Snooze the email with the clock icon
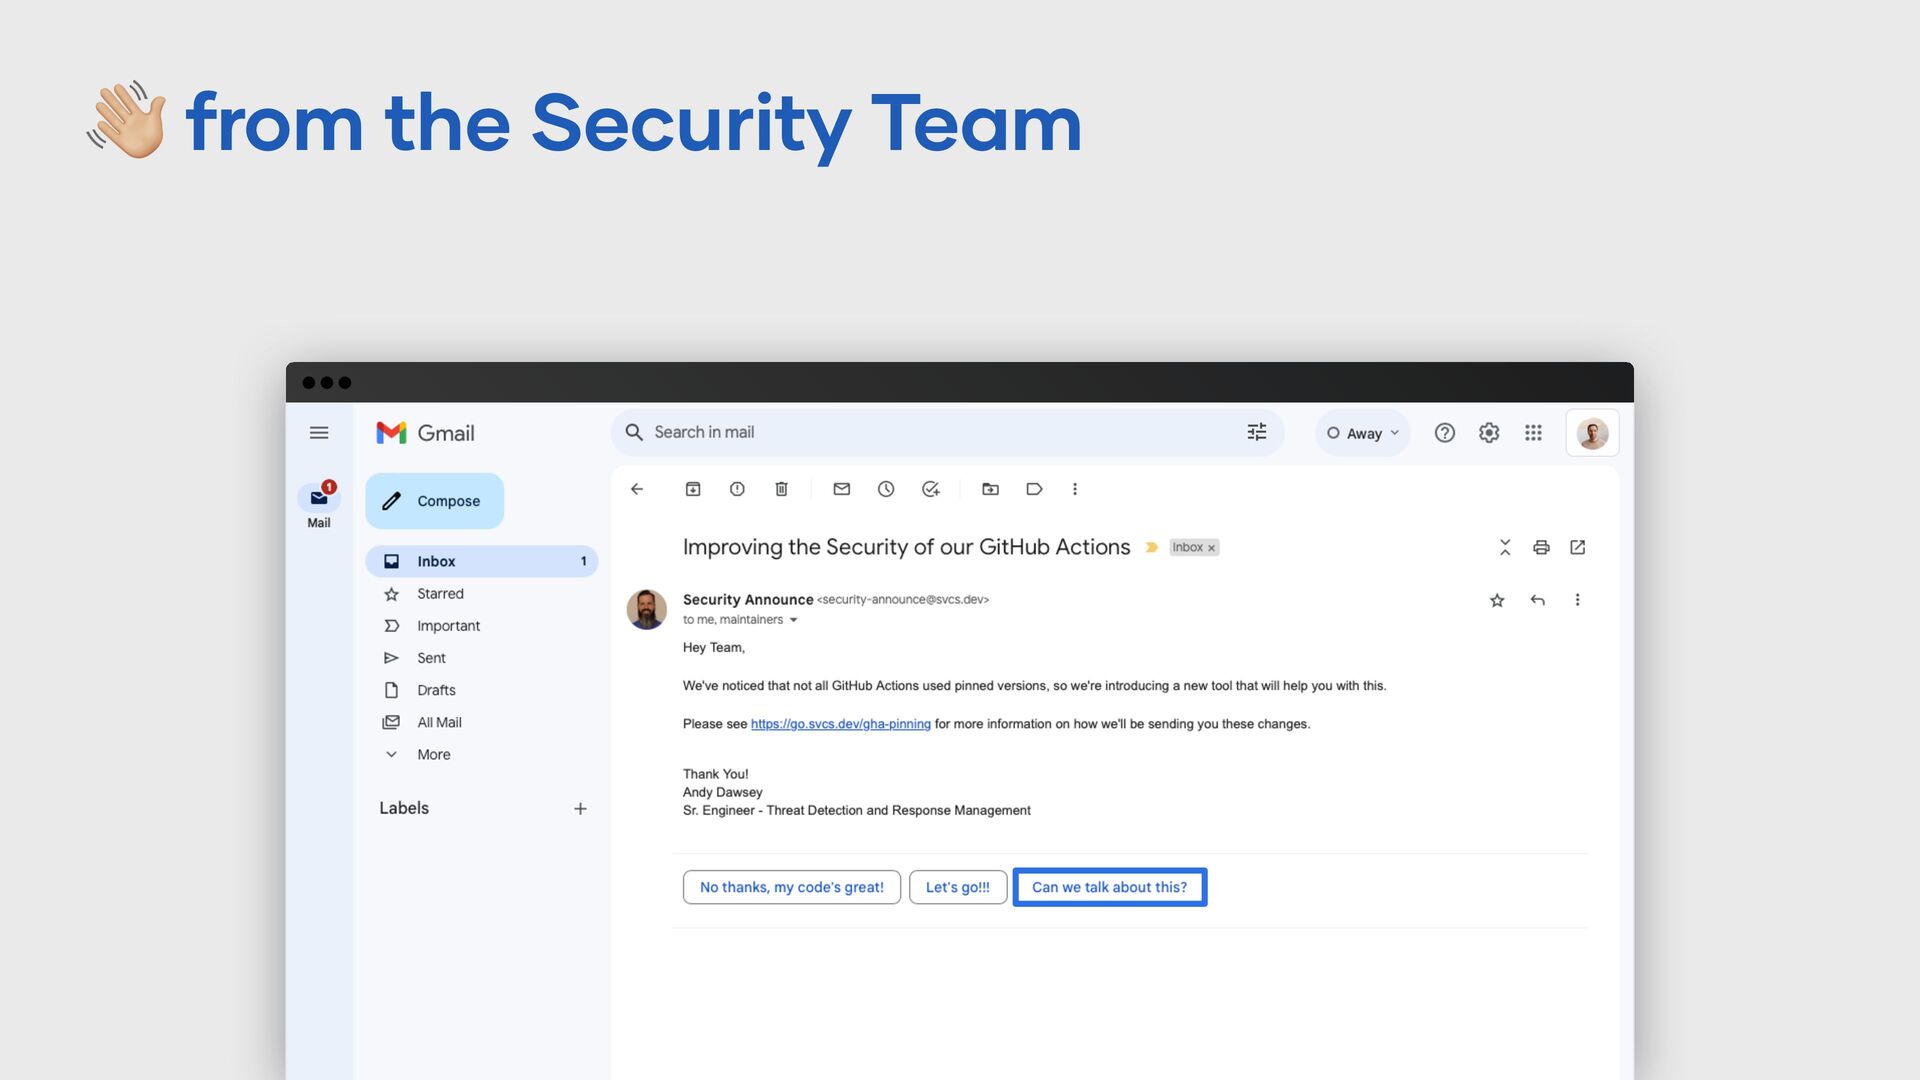The height and width of the screenshot is (1080, 1920). point(886,489)
